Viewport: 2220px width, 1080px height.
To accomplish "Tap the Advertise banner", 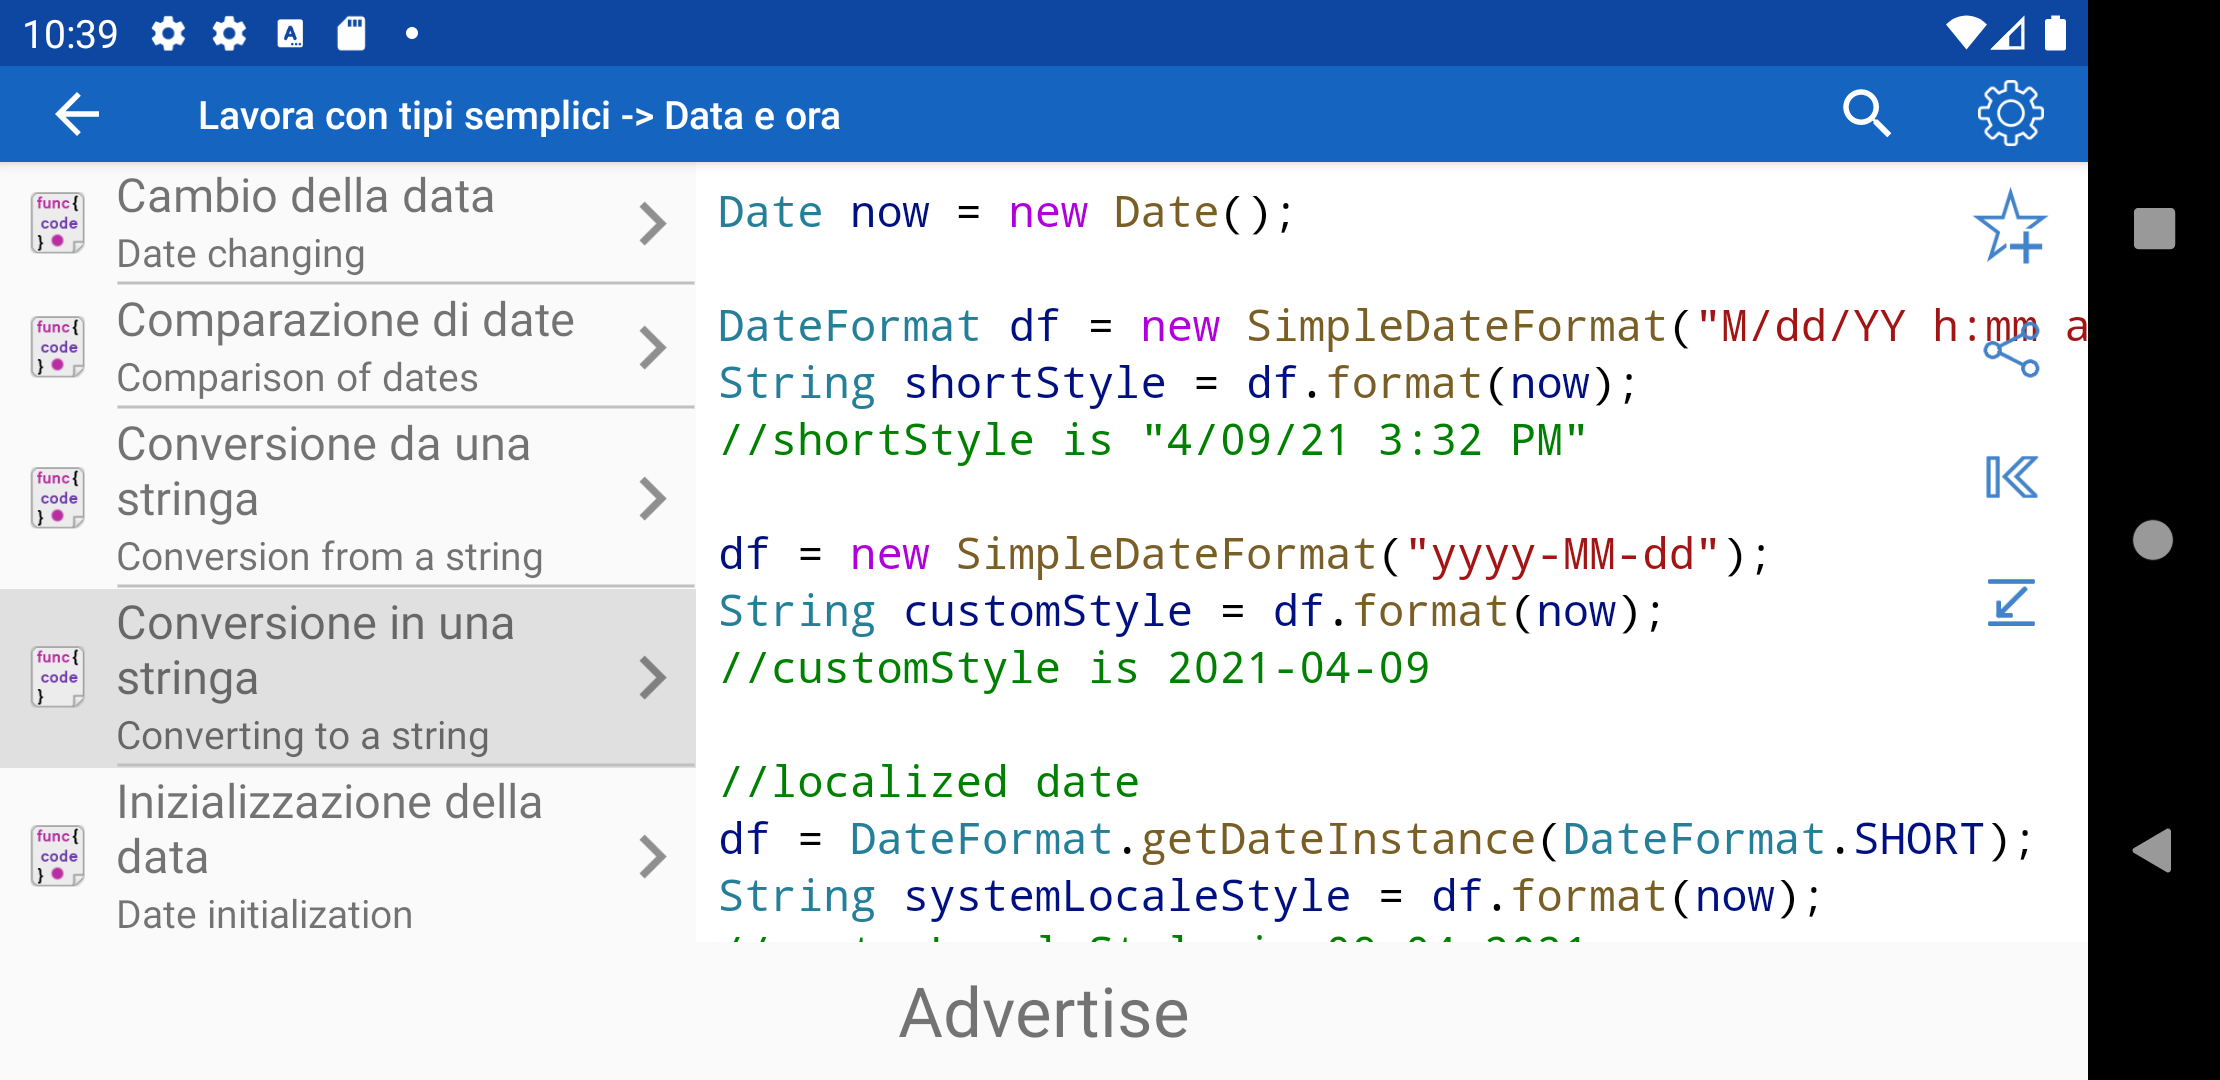I will 1044,1012.
